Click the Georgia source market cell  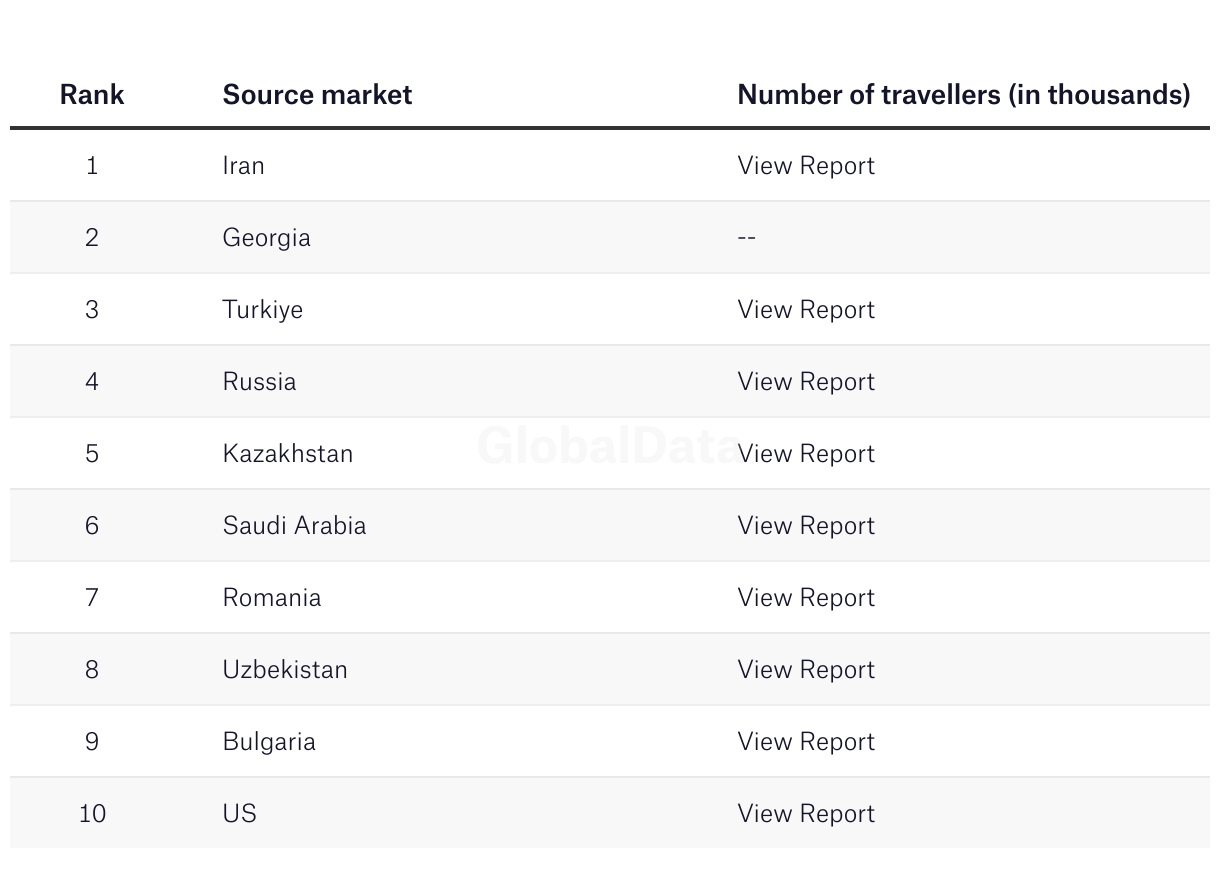(266, 238)
